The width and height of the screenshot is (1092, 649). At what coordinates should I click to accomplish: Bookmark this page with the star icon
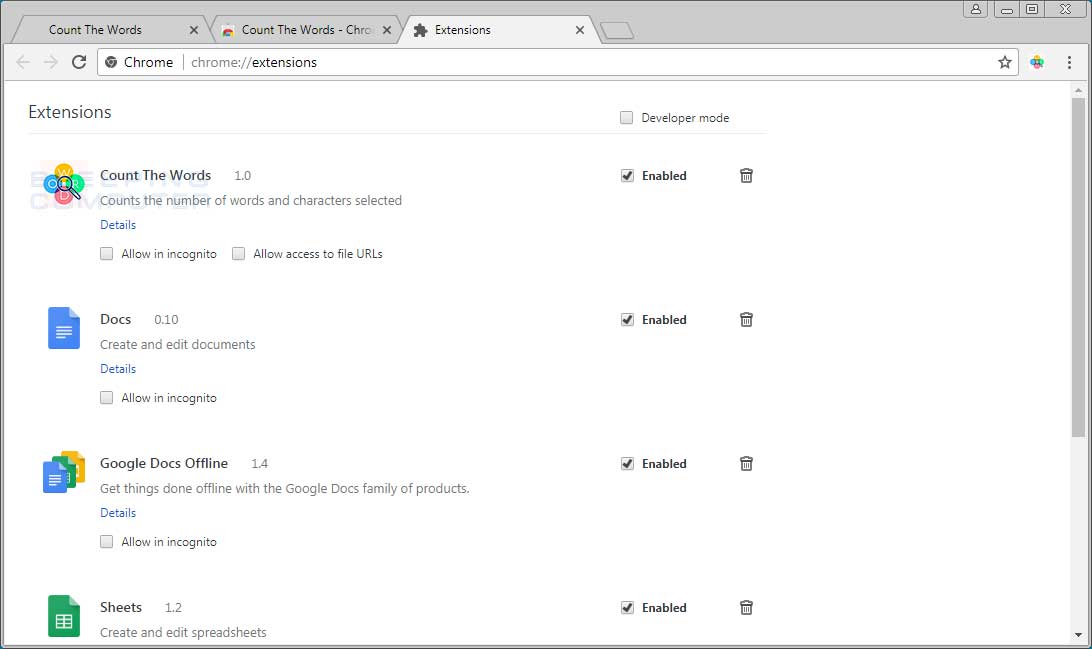[x=1004, y=62]
